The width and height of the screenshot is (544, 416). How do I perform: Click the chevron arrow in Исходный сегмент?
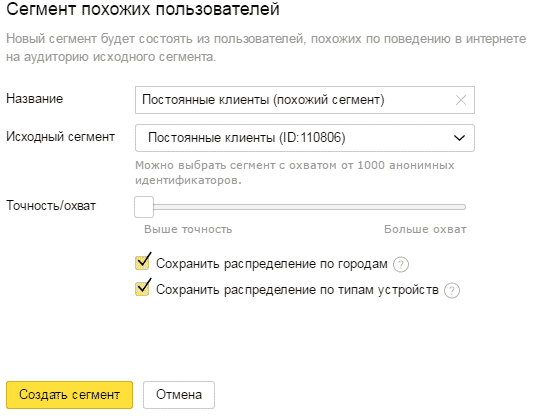click(x=459, y=138)
